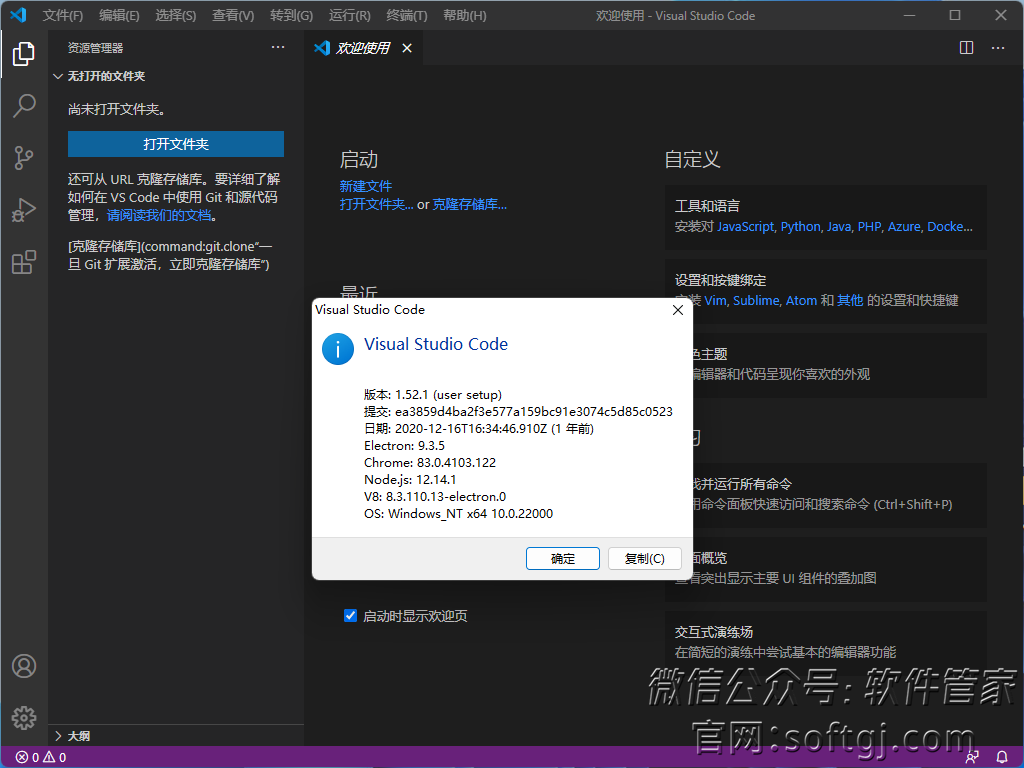Open notifications bell in status bar
Image resolution: width=1024 pixels, height=768 pixels.
coord(1002,758)
